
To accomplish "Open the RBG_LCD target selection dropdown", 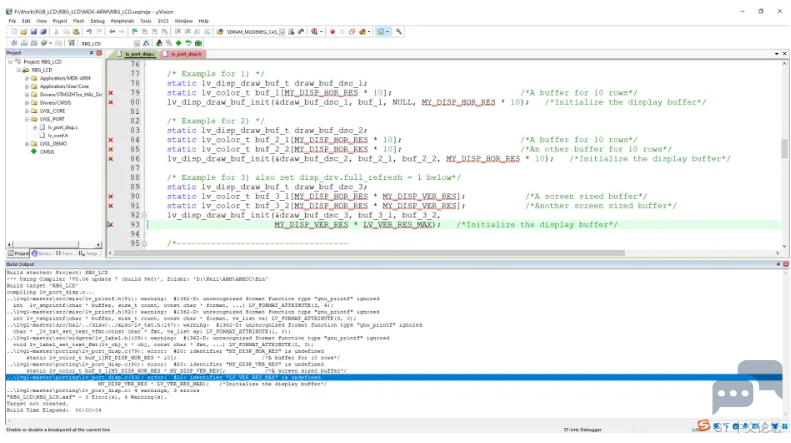I will point(137,43).
